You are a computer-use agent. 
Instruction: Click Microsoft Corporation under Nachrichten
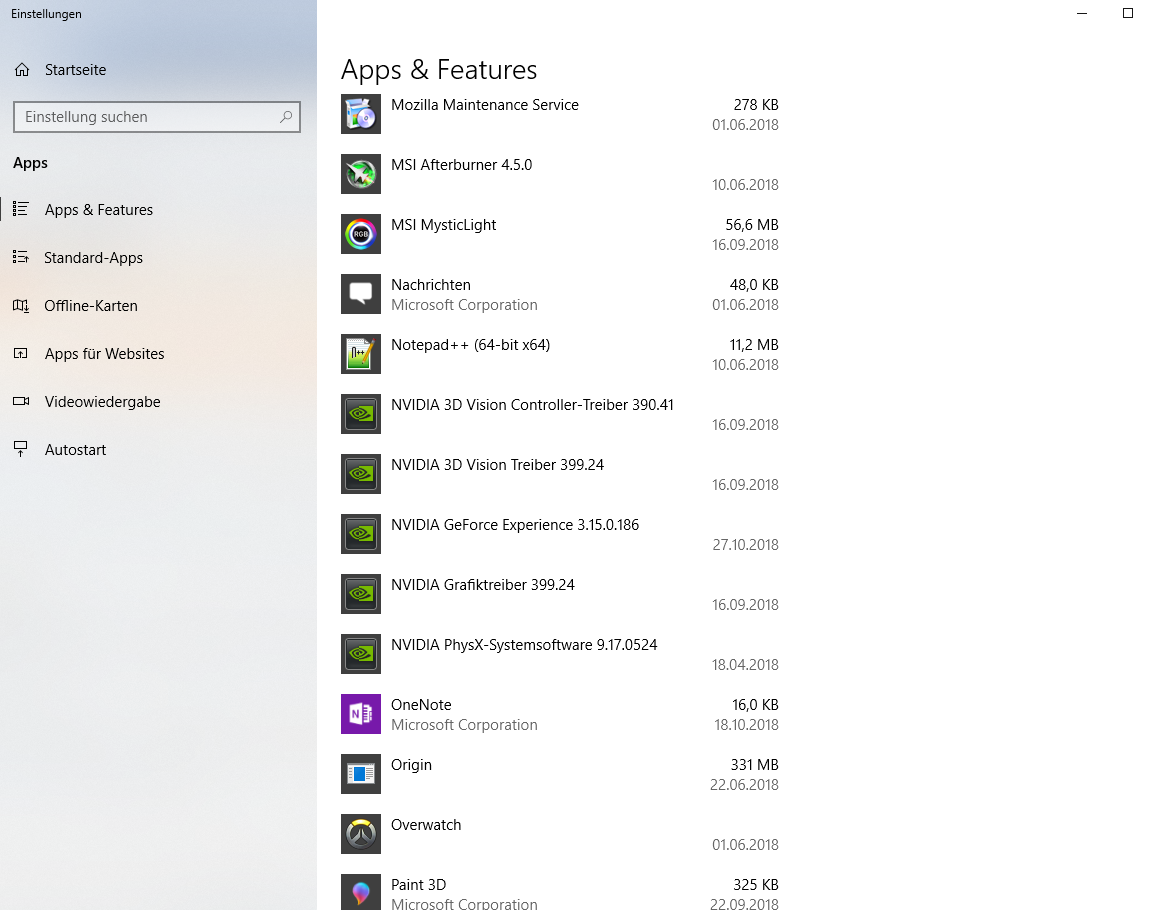[x=464, y=305]
